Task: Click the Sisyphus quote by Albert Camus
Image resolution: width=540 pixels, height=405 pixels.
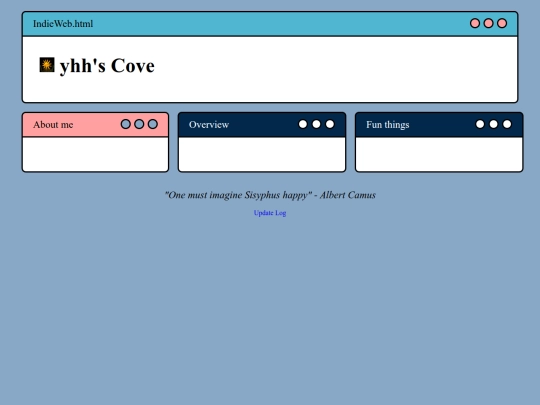Action: (x=270, y=195)
